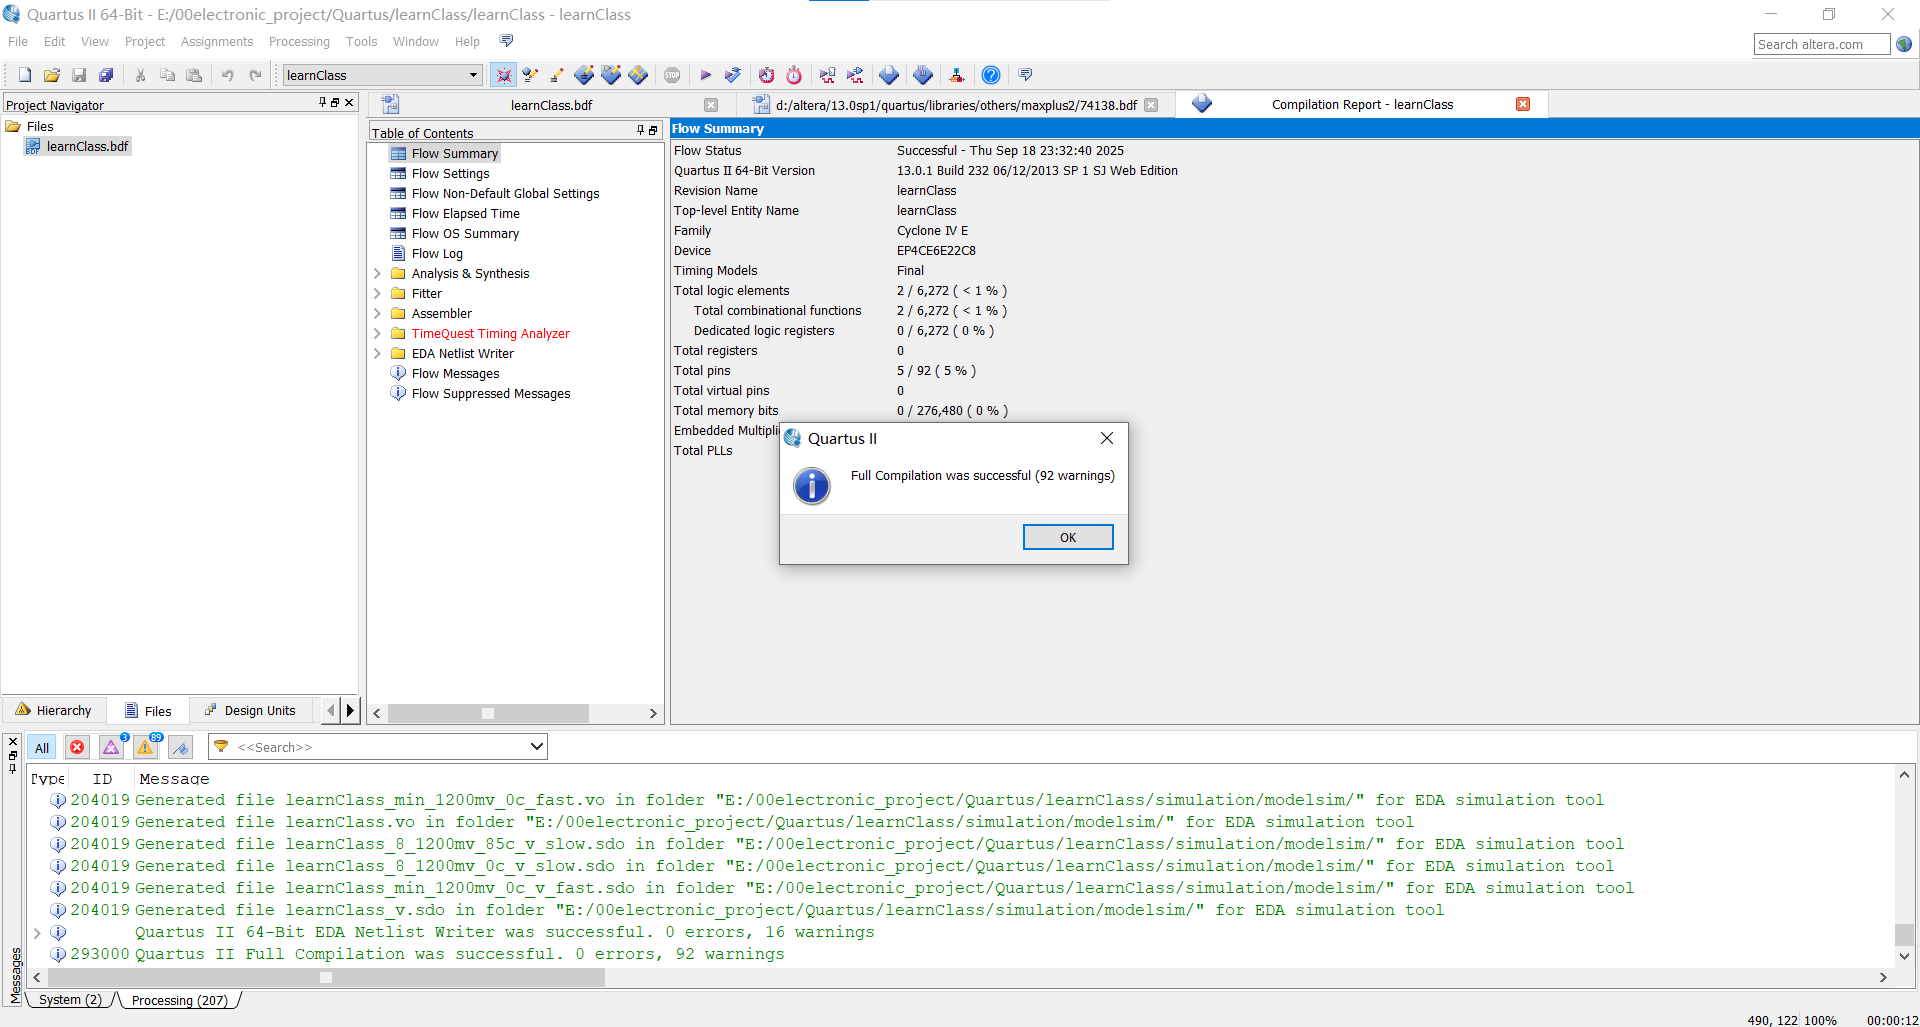Toggle the critical warning filter with 3 badge
The height and width of the screenshot is (1027, 1920).
112,747
